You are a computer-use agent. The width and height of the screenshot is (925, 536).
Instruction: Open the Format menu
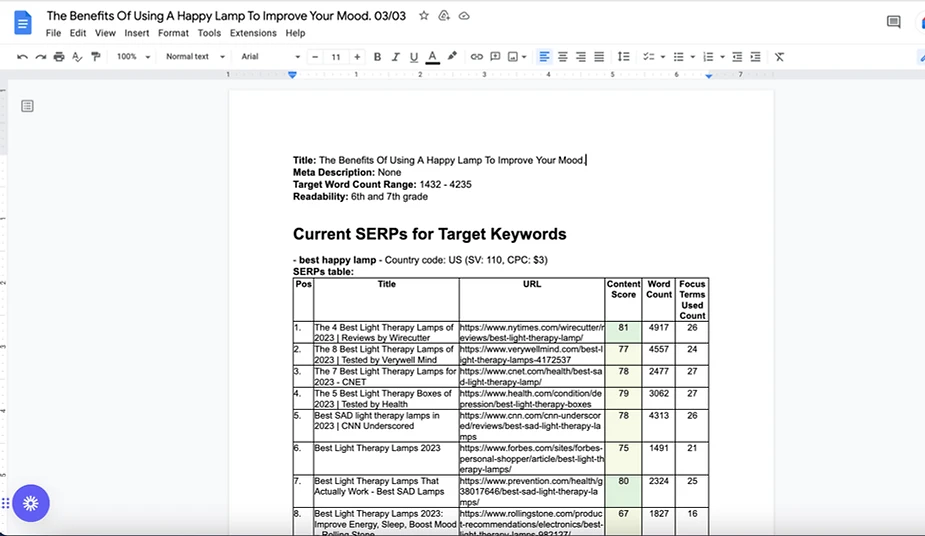(173, 33)
